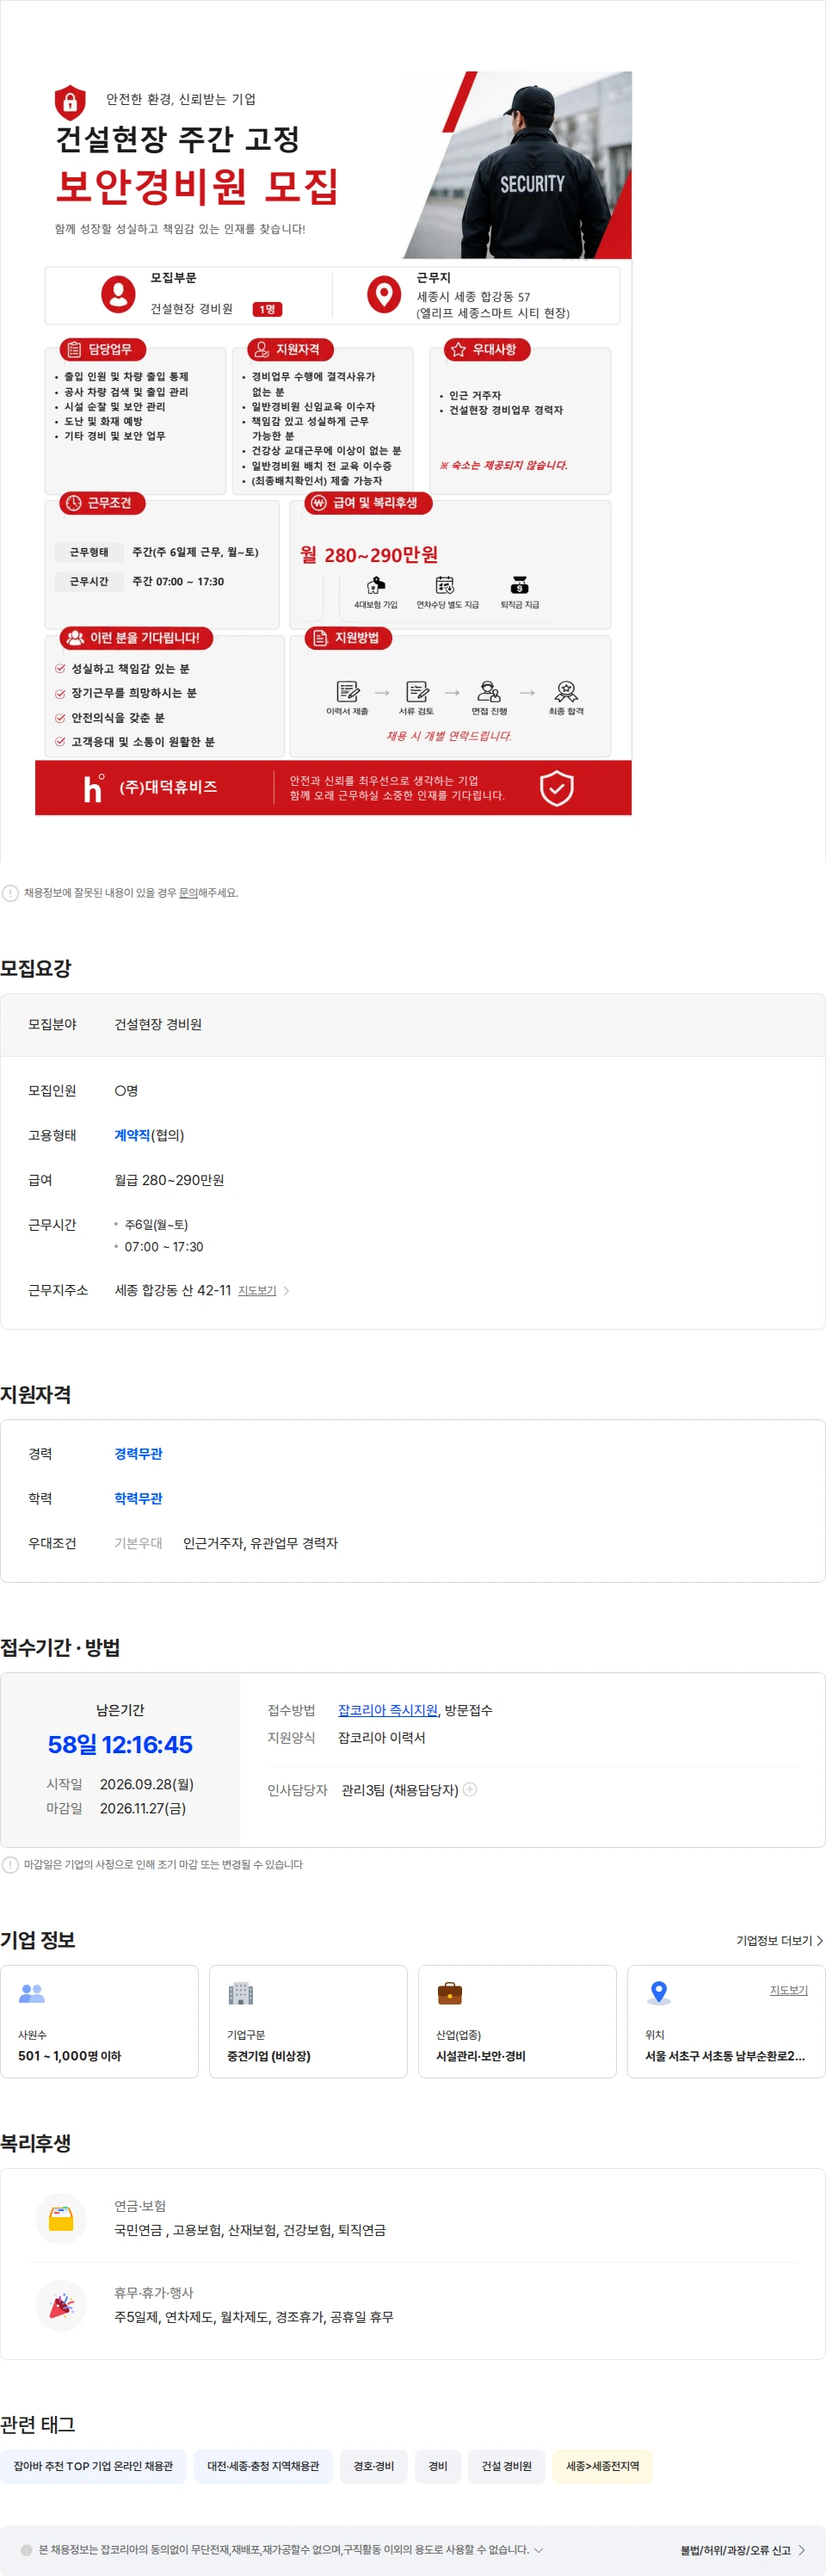Click the shield check icon in footer banner
Screen dimensions: 826x2576
557,788
